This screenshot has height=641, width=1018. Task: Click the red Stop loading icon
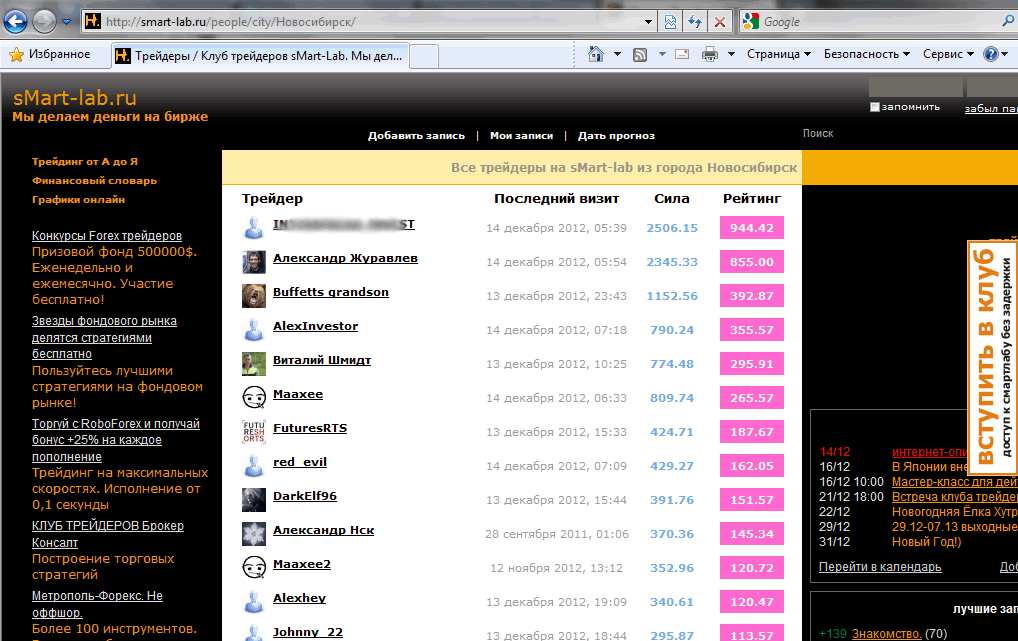point(720,22)
